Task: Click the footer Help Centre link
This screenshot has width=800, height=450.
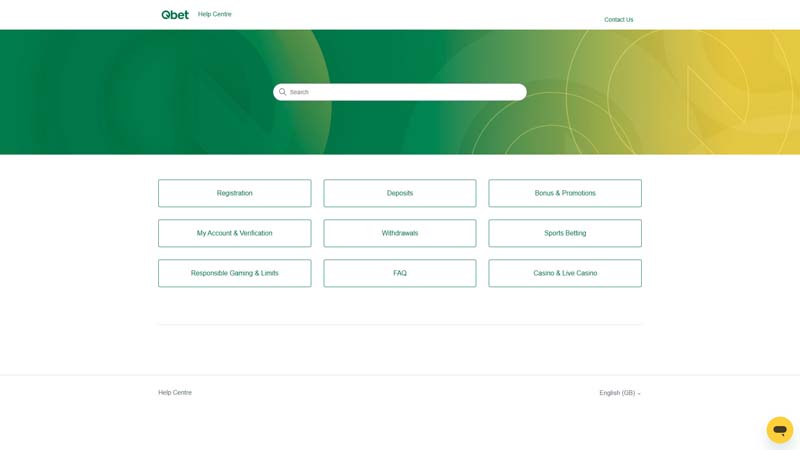Action: pos(175,393)
